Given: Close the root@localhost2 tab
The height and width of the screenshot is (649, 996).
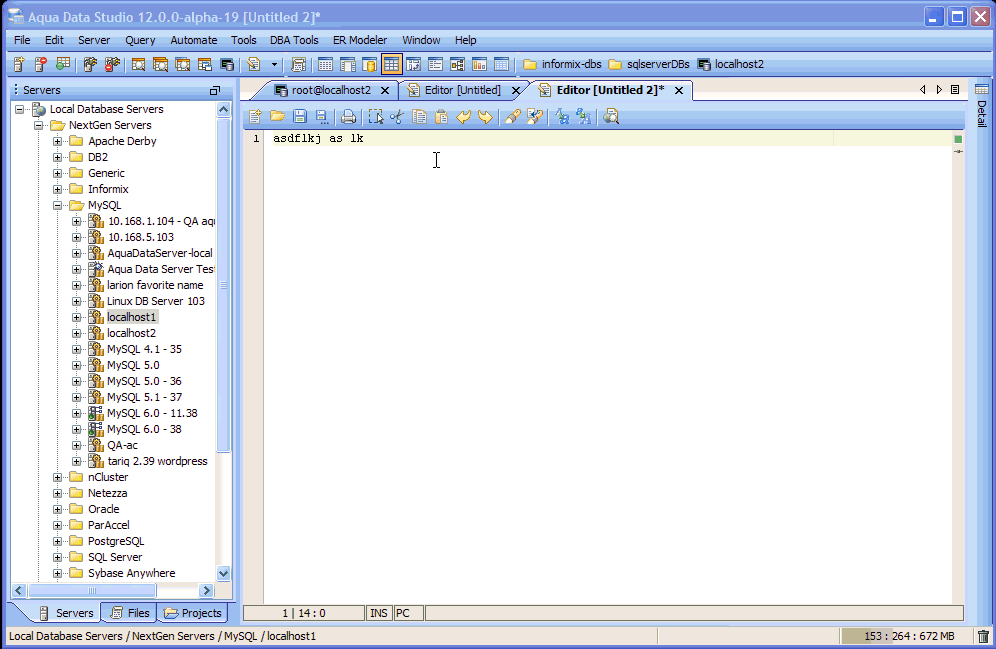Looking at the screenshot, I should coord(385,91).
